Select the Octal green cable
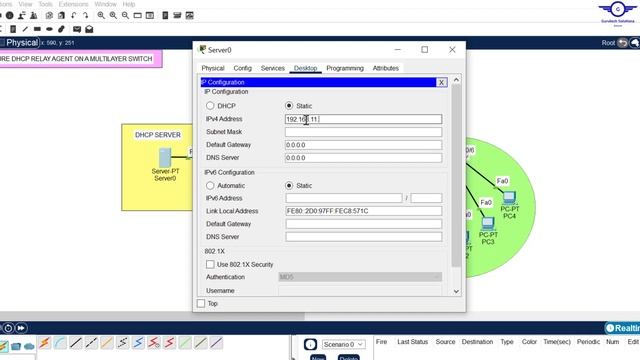Image resolution: width=640 pixels, height=360 pixels. tap(185, 343)
